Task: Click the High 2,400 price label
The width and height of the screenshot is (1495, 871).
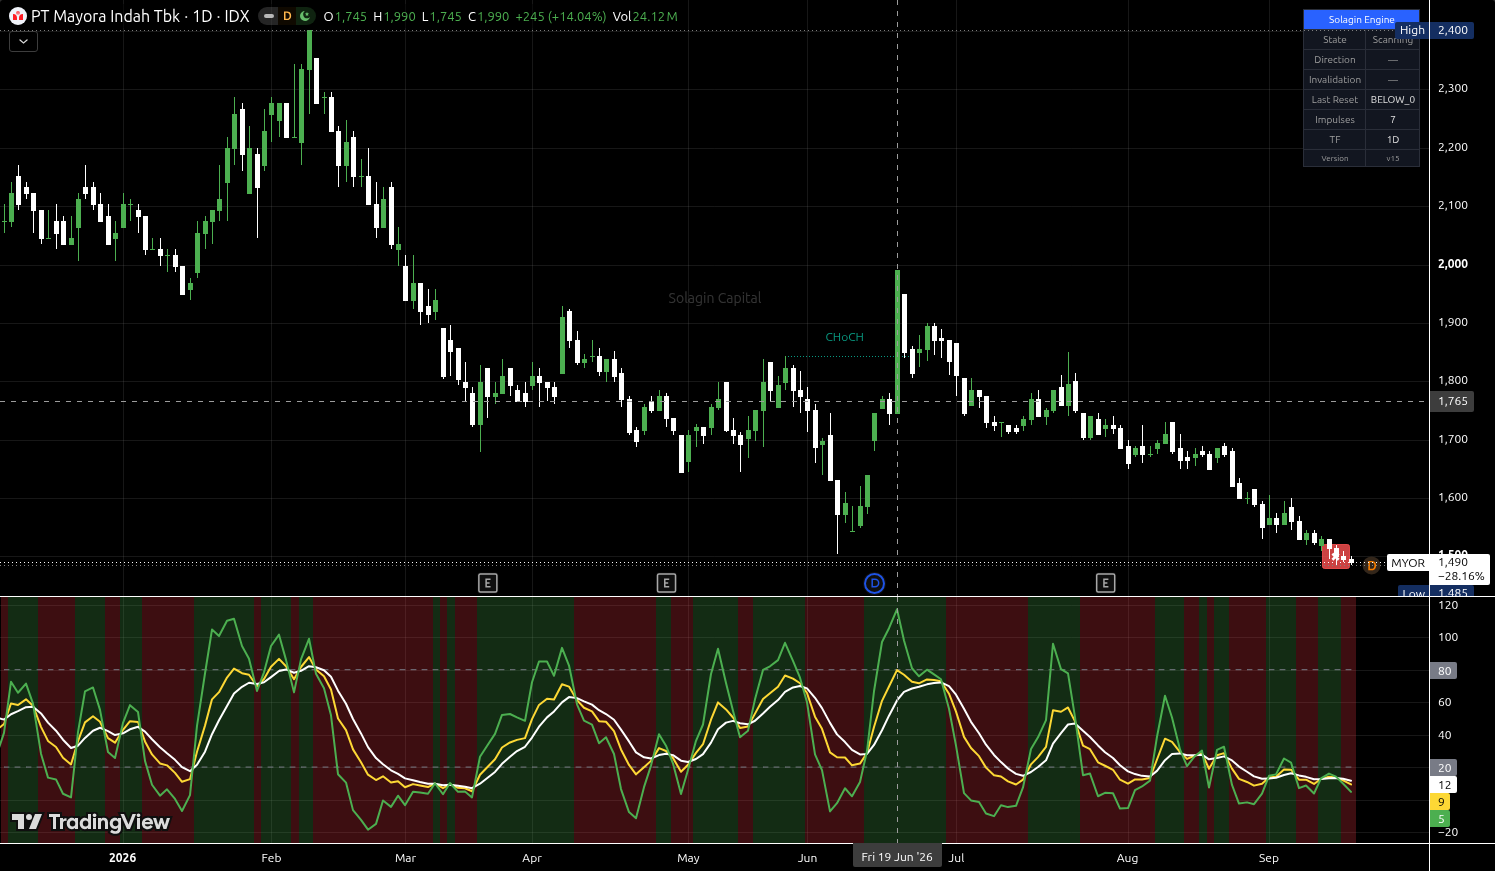Action: tap(1434, 30)
